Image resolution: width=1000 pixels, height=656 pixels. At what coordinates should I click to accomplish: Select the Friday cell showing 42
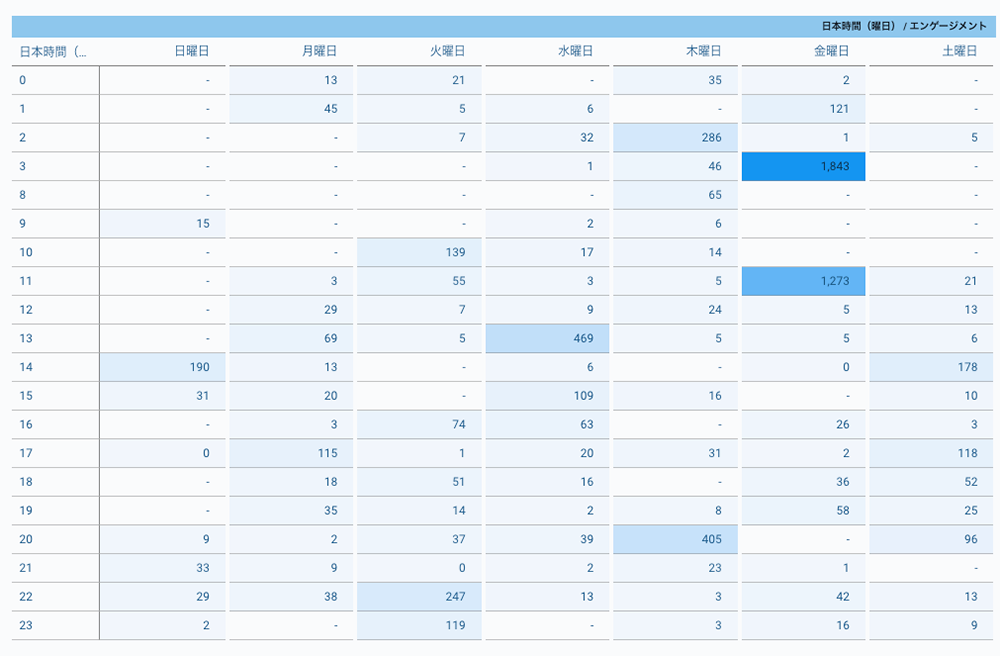[804, 597]
